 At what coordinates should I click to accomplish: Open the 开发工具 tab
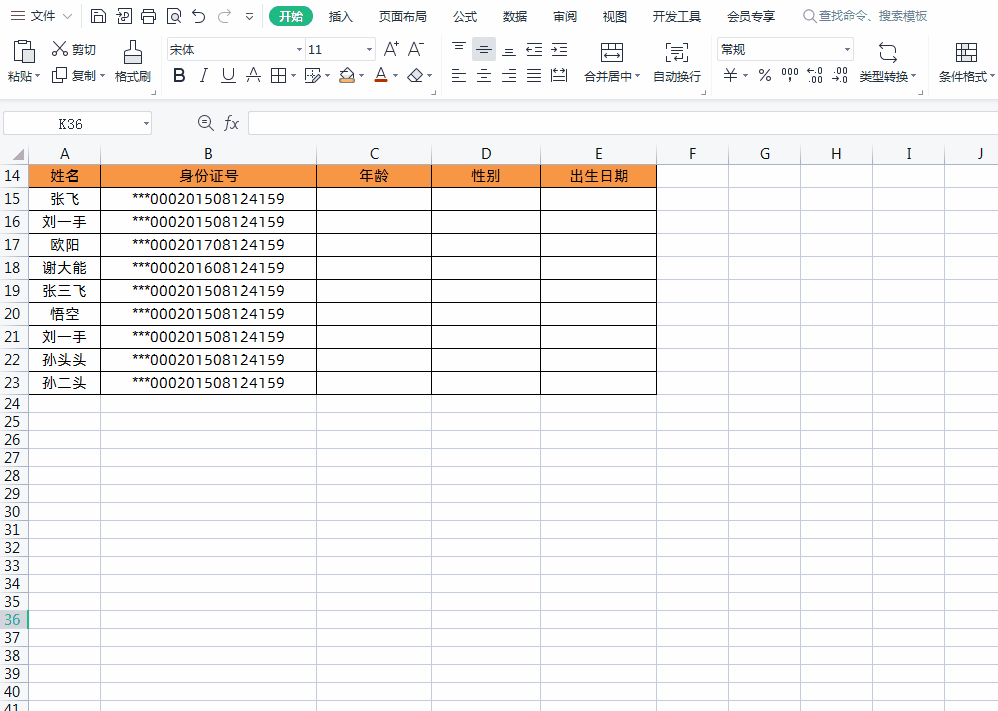point(677,17)
